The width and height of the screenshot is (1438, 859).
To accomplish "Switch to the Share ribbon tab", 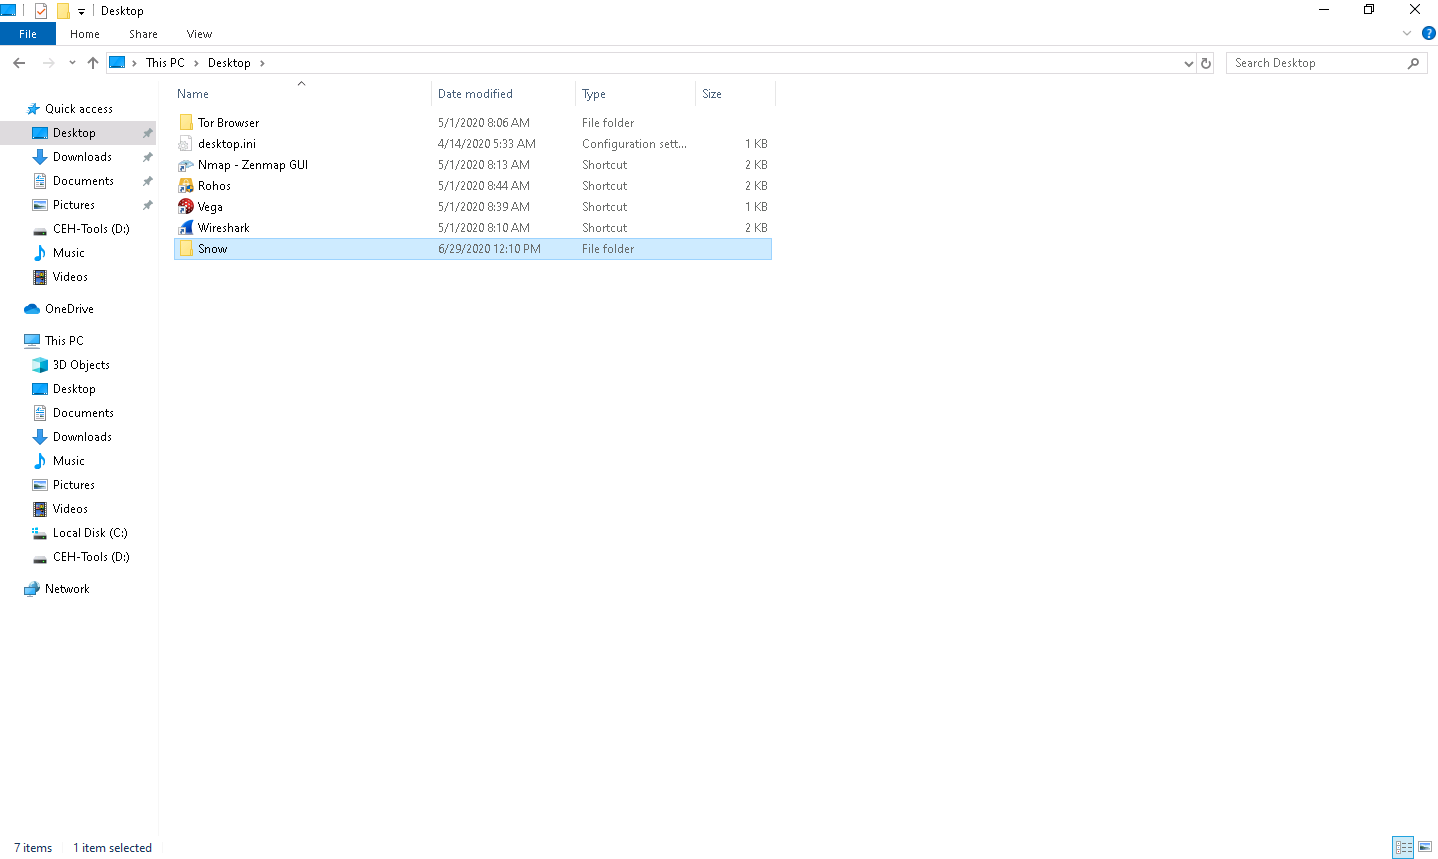I will (143, 34).
